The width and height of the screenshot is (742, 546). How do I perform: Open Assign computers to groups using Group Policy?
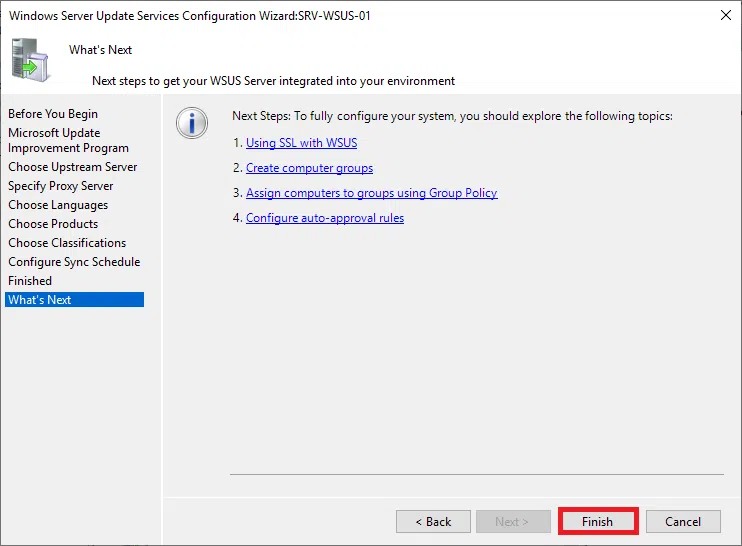click(x=371, y=193)
